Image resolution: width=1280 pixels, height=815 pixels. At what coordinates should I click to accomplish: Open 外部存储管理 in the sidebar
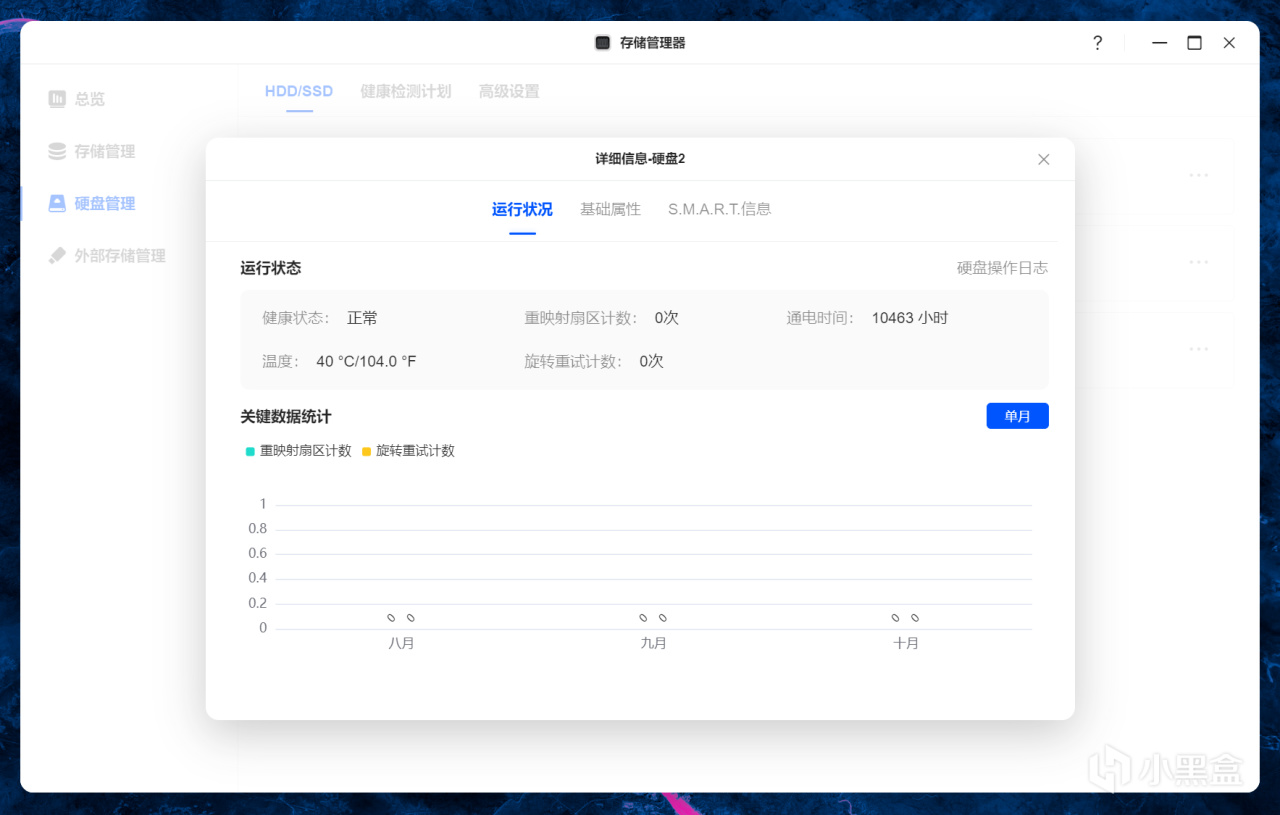pyautogui.click(x=120, y=255)
